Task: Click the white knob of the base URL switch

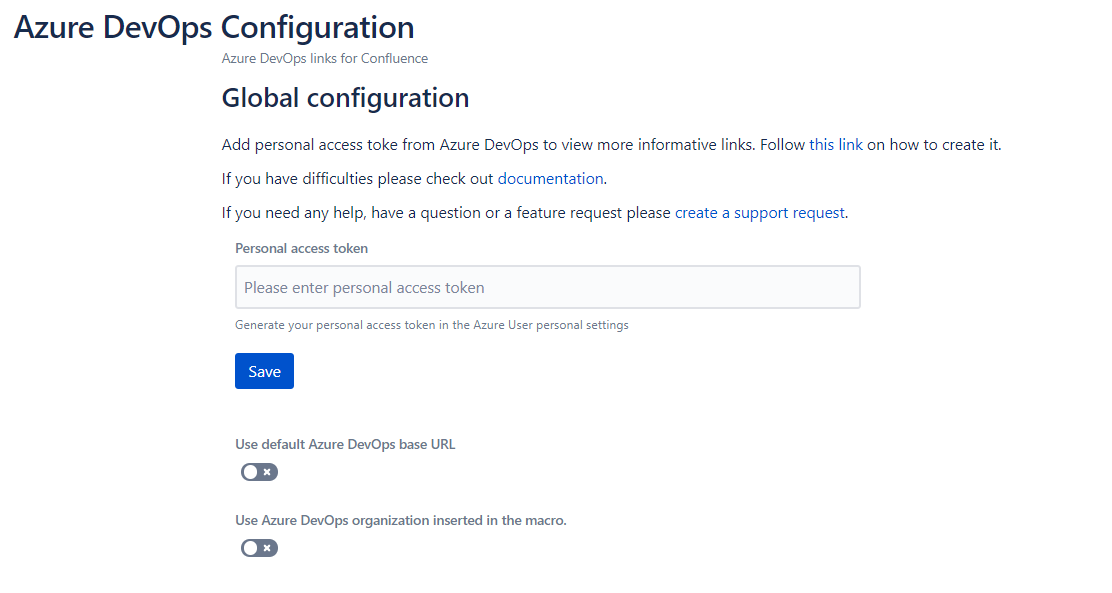Action: tap(248, 471)
